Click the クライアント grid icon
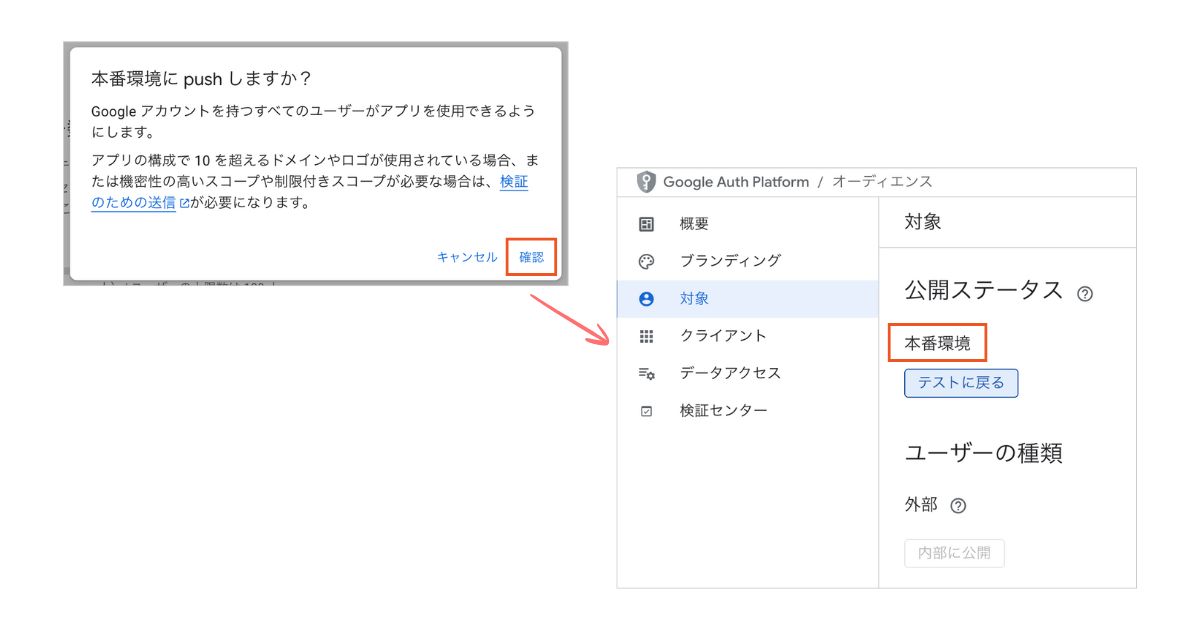 point(646,336)
